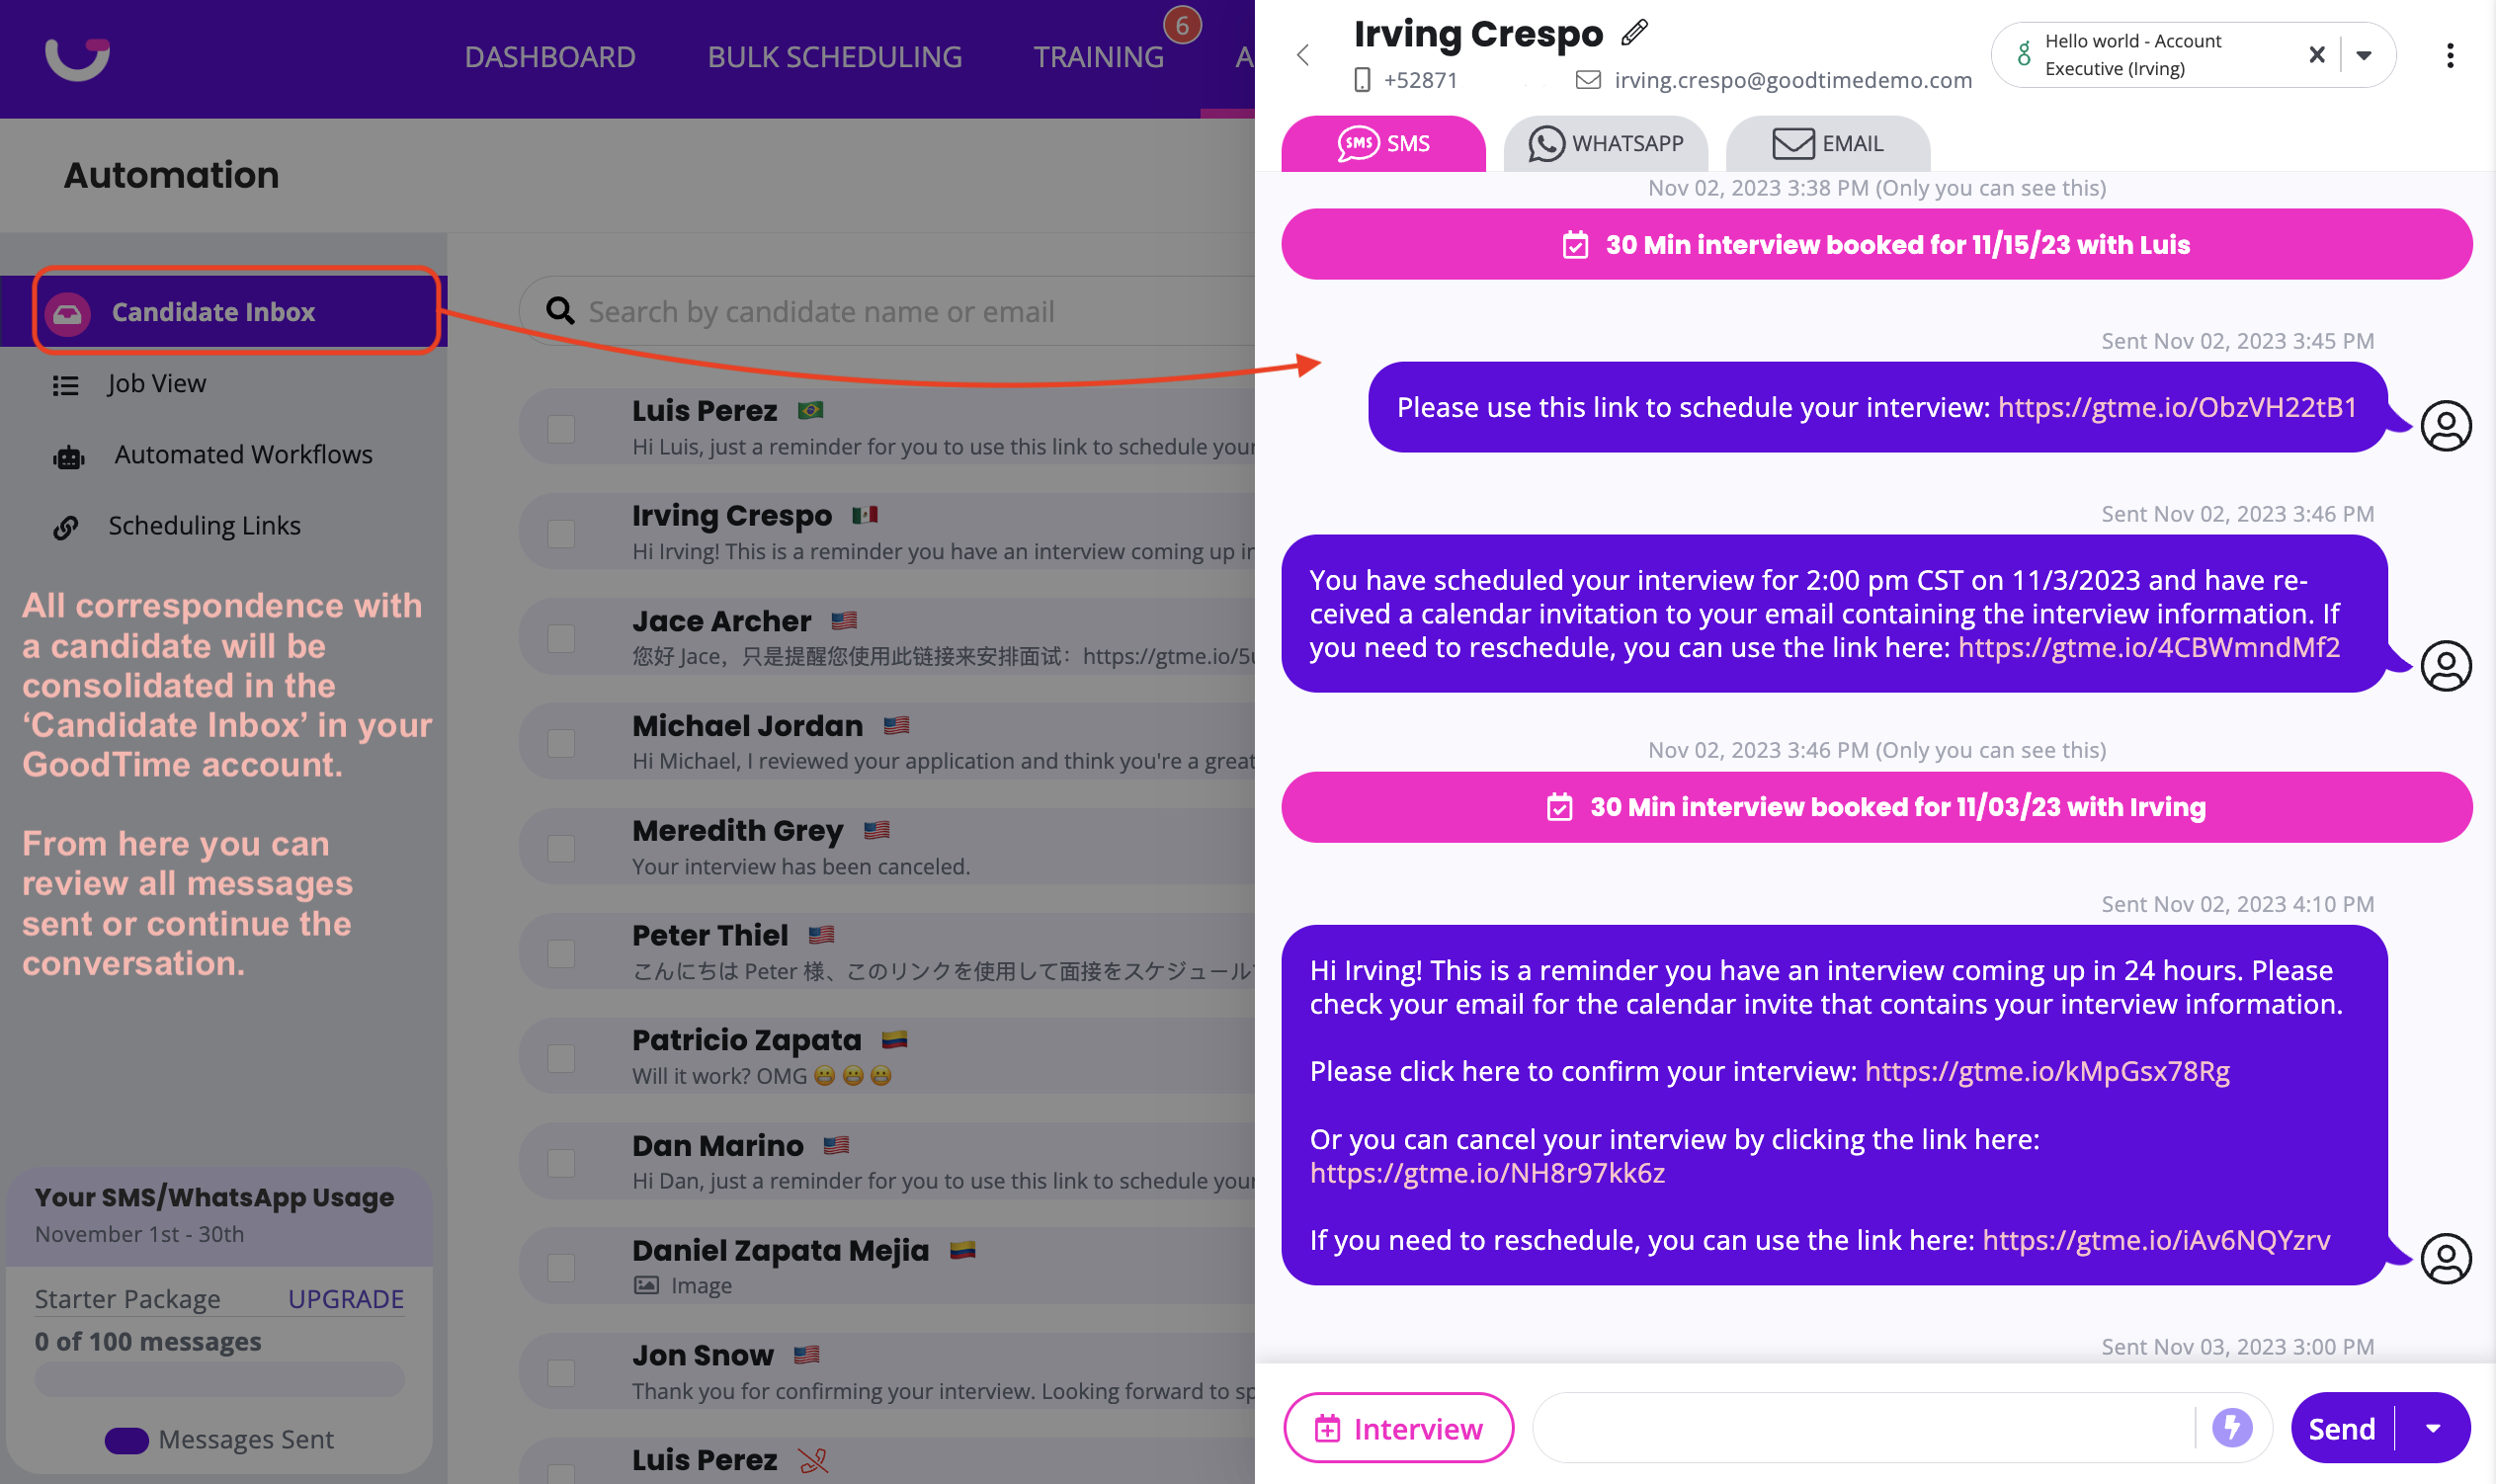Screen dimensions: 2496x1484
Task: Switch to the WhatsApp tab
Action: (x=1605, y=144)
